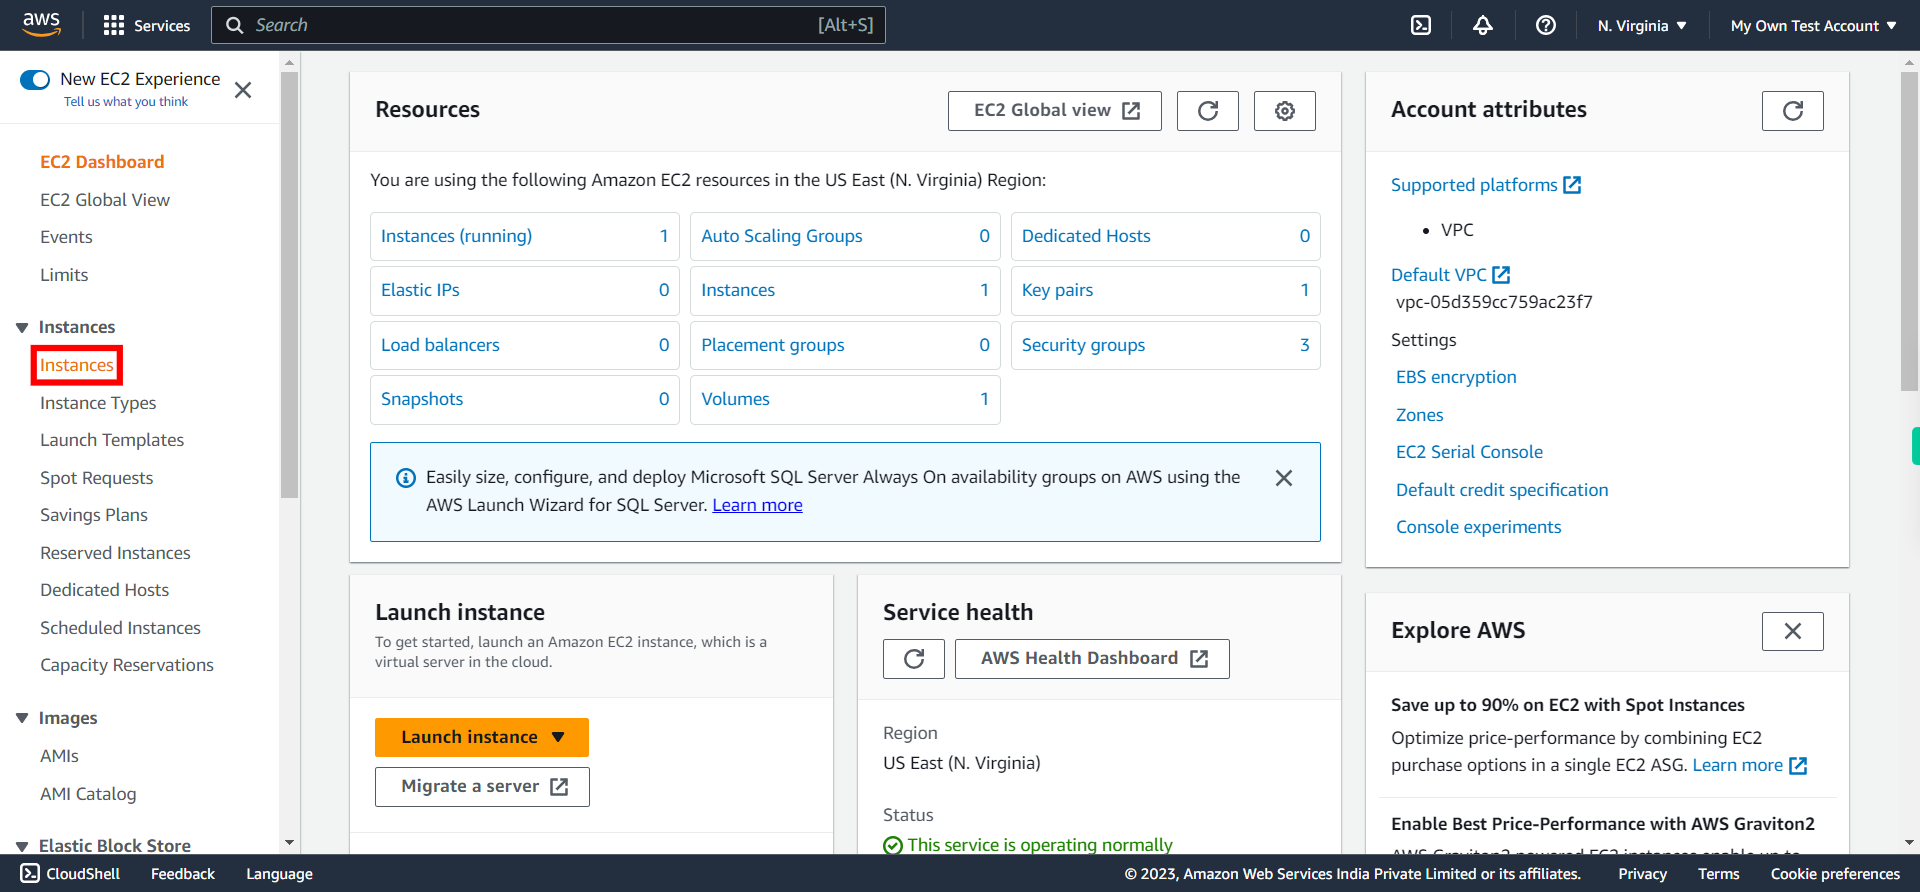Click the page vertical scrollbar thumb
The image size is (1920, 892).
tap(1909, 230)
